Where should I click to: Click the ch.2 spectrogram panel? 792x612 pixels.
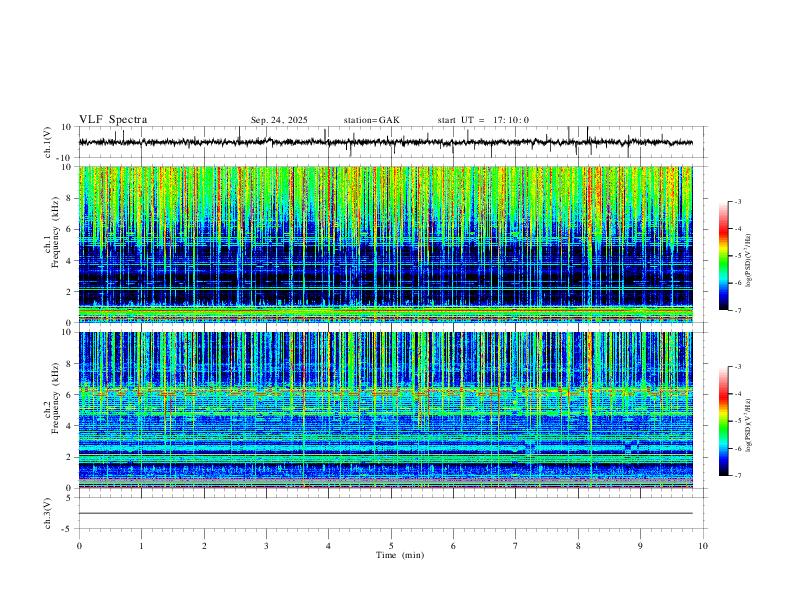[385, 410]
